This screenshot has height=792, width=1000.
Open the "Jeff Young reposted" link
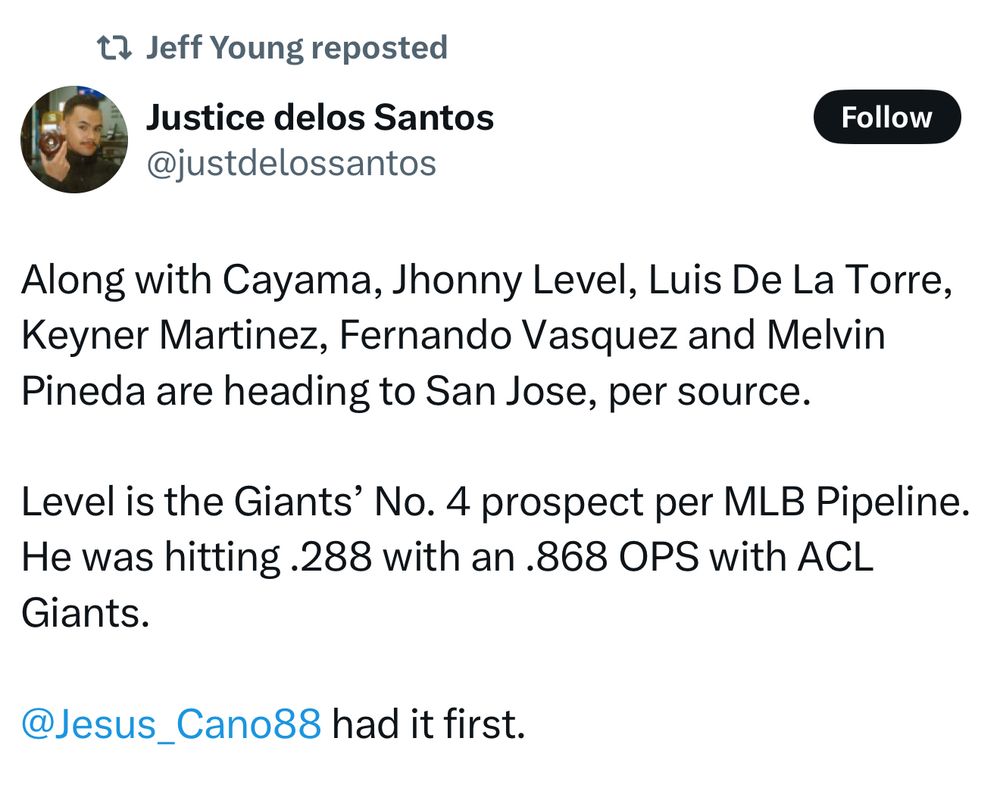tap(296, 48)
